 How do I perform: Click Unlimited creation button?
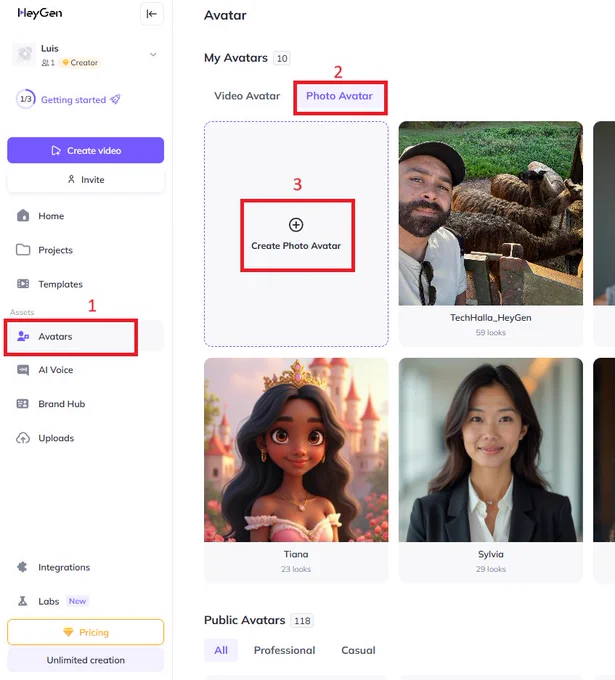point(85,660)
